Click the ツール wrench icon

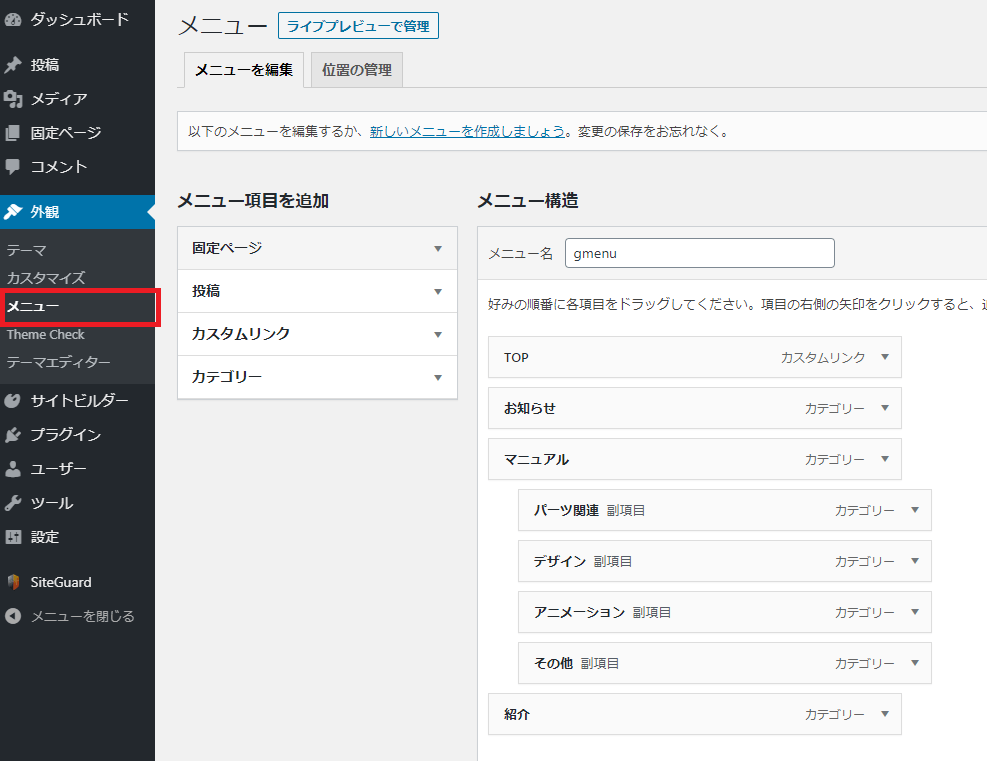tap(13, 503)
